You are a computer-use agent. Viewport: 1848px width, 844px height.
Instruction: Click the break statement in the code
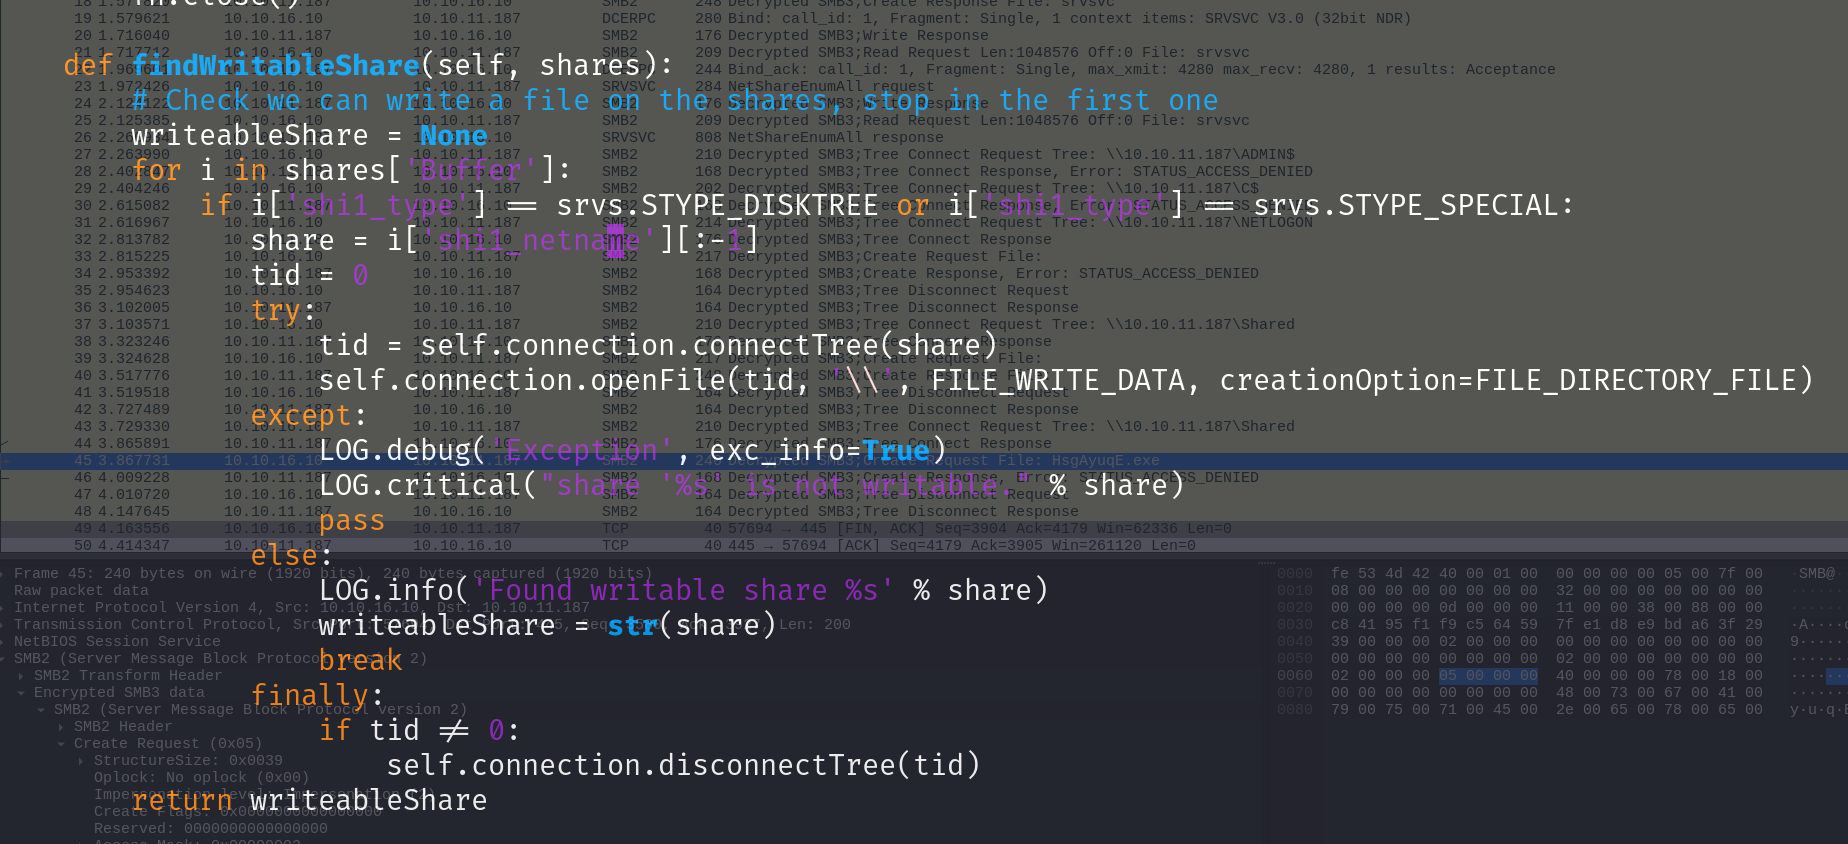pos(360,660)
